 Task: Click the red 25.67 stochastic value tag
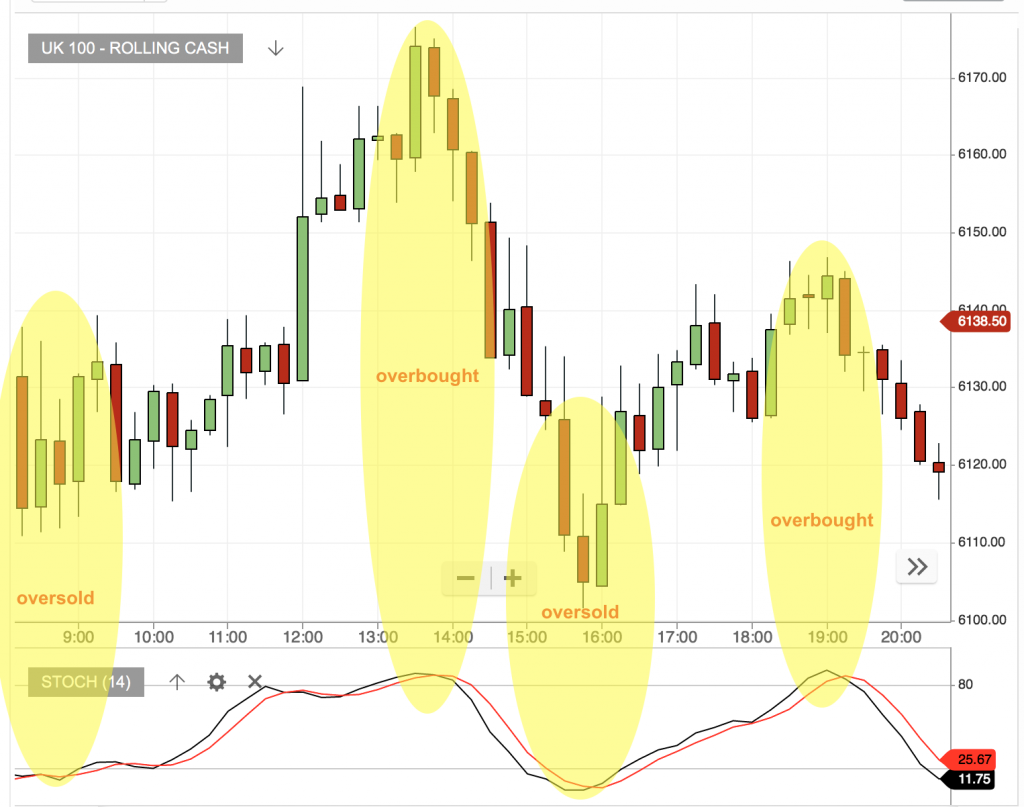point(970,759)
